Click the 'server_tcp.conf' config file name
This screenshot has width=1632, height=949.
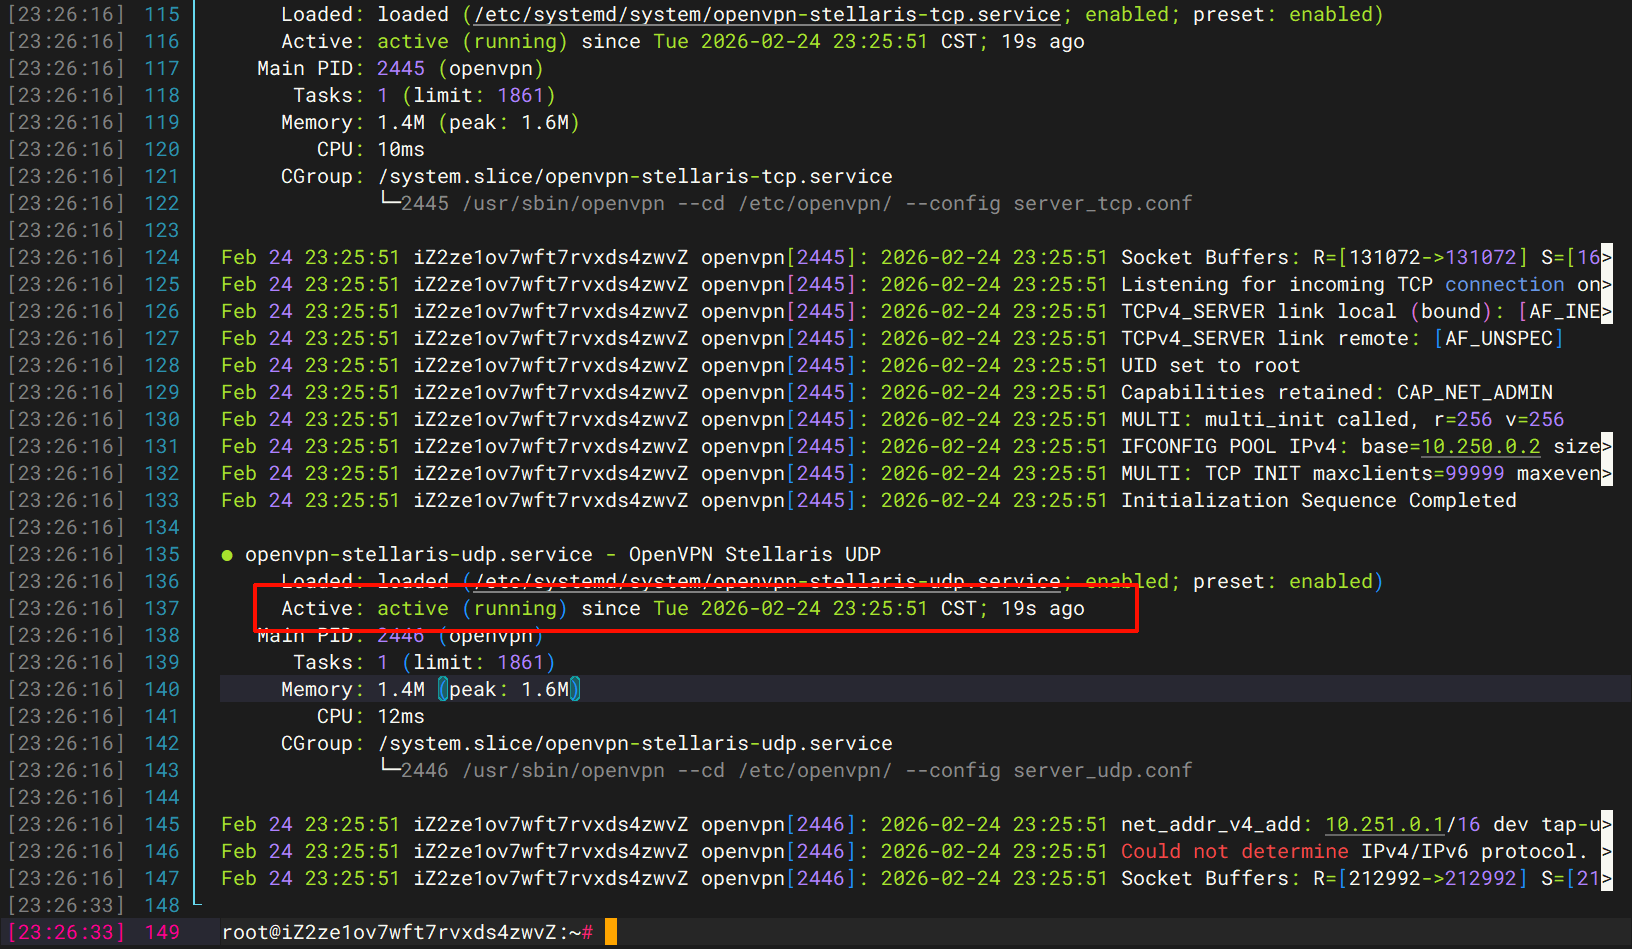pos(1103,204)
